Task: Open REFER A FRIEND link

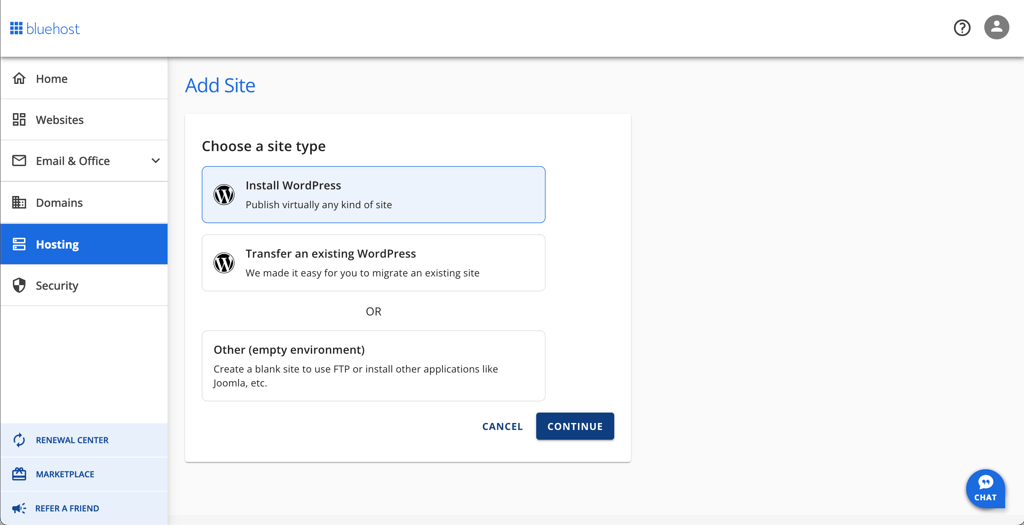Action: tap(84, 508)
